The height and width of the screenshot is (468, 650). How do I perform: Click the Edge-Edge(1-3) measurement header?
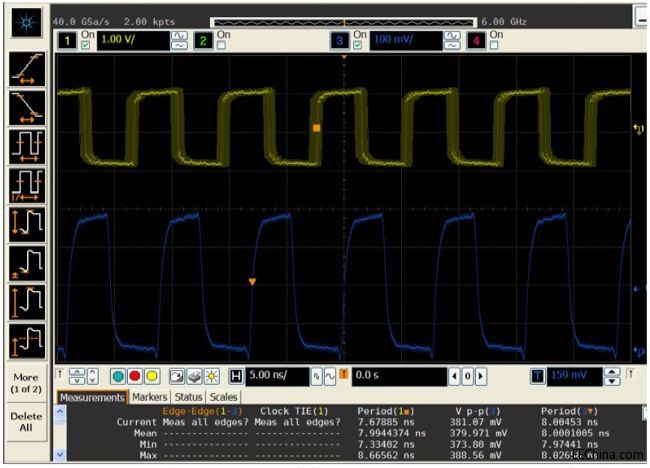point(202,411)
